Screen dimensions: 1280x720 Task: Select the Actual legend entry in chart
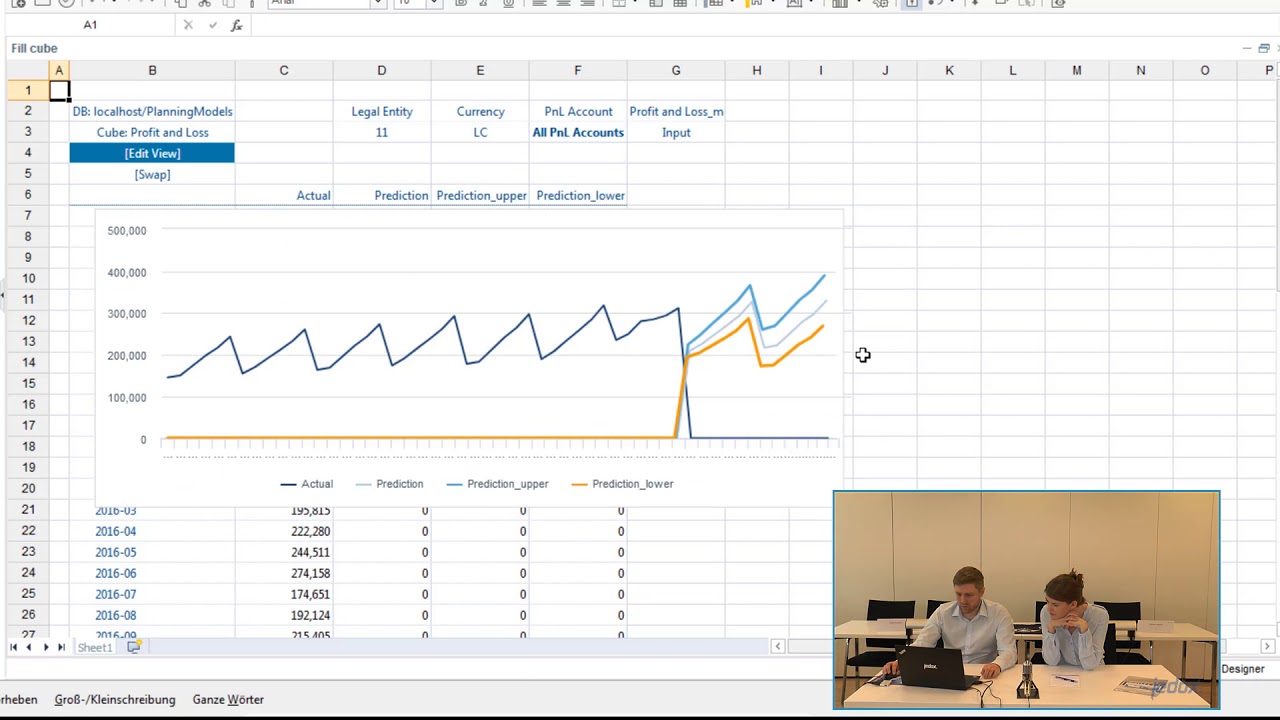click(x=307, y=484)
